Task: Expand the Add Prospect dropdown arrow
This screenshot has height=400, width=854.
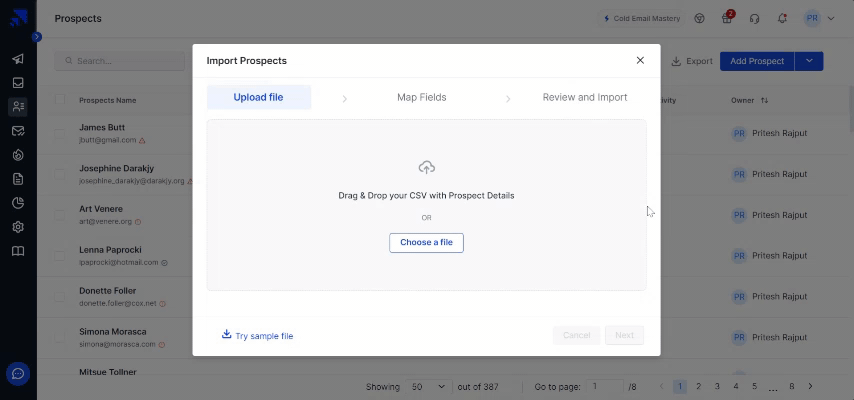Action: point(809,61)
